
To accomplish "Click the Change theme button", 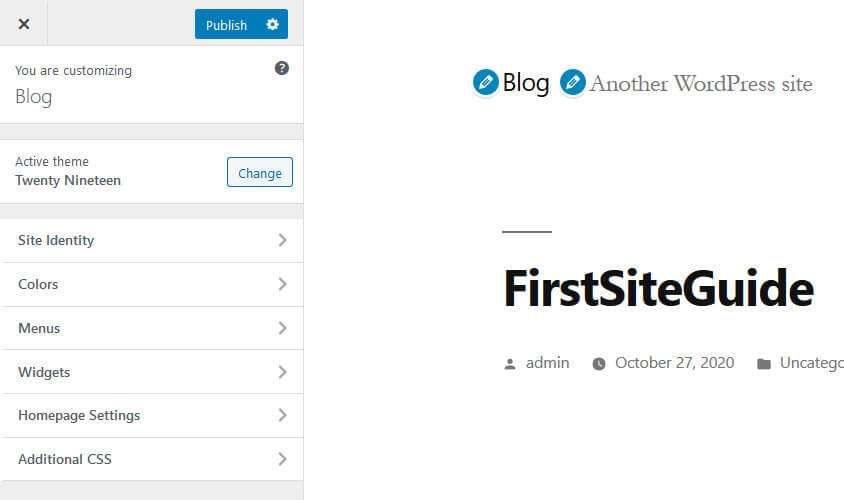I will coord(260,173).
